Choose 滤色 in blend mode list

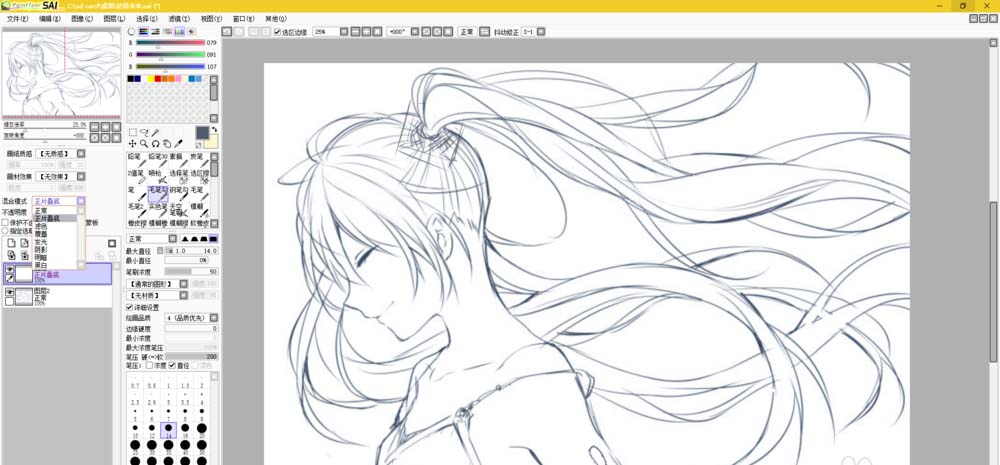pos(54,226)
